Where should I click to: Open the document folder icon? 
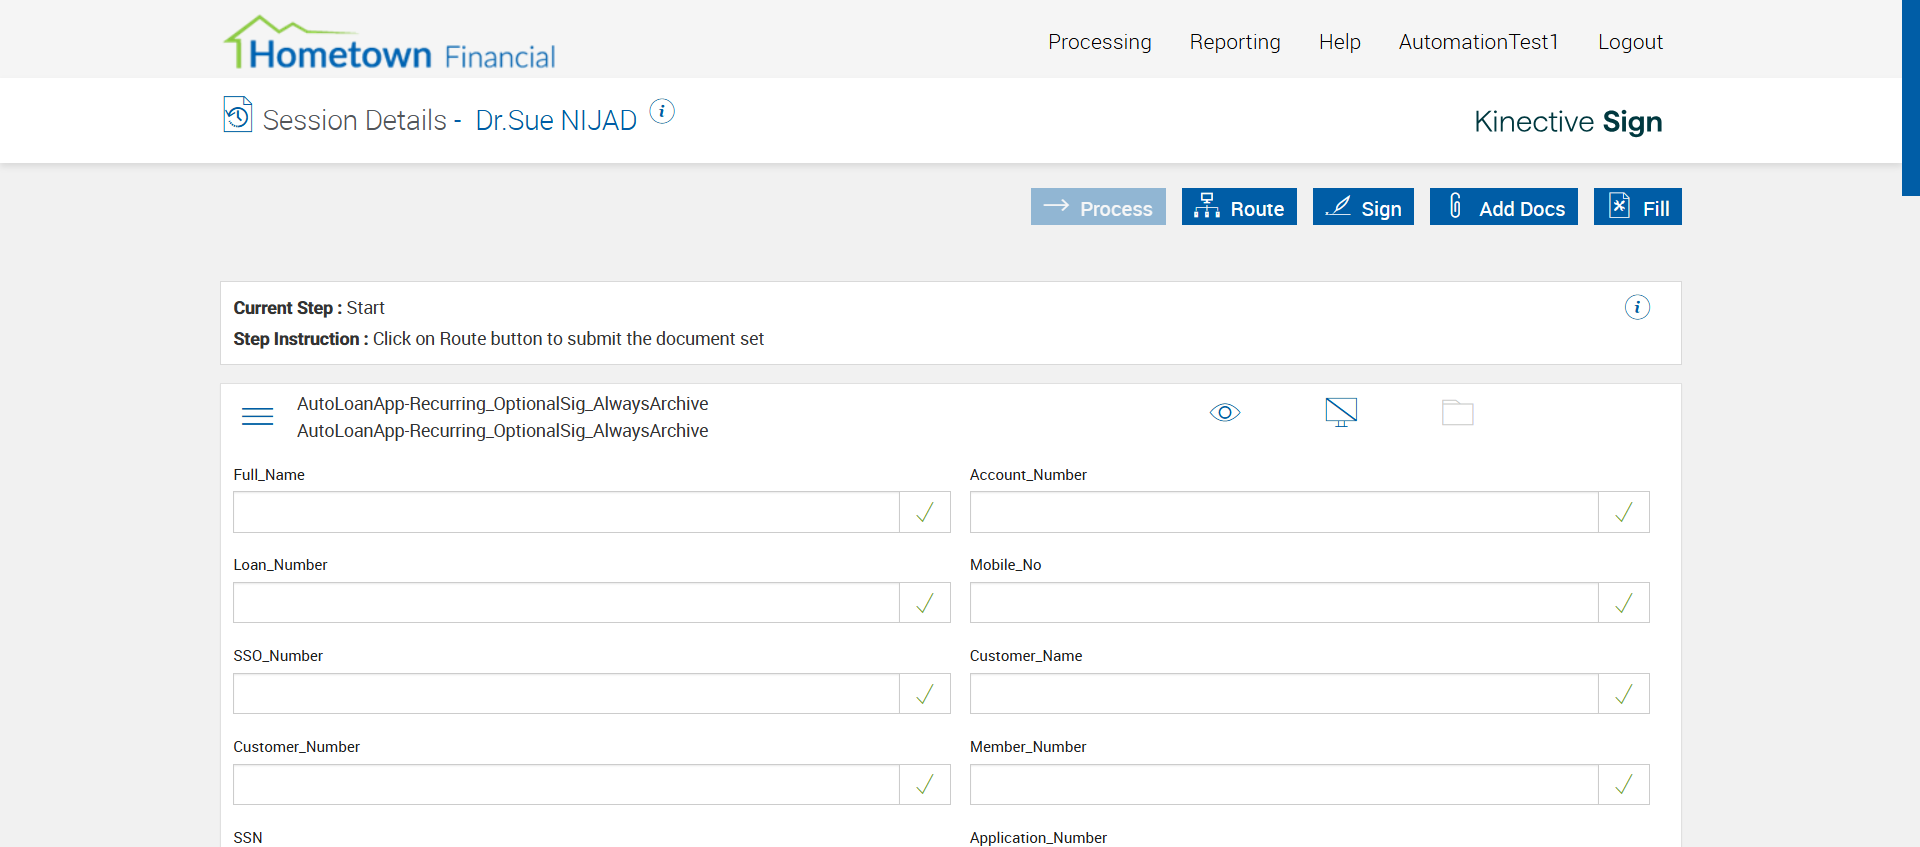tap(1457, 412)
